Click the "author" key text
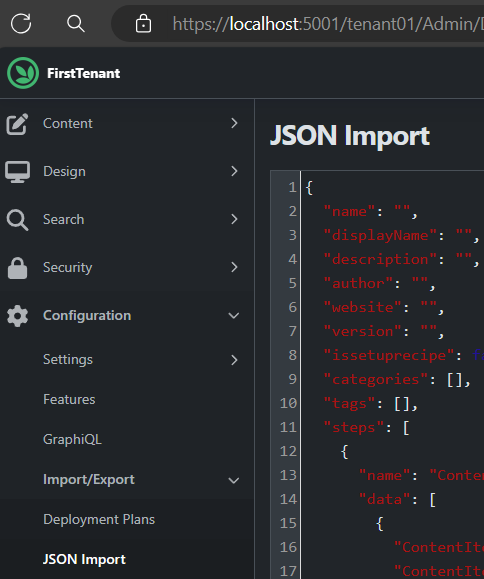 coord(358,284)
